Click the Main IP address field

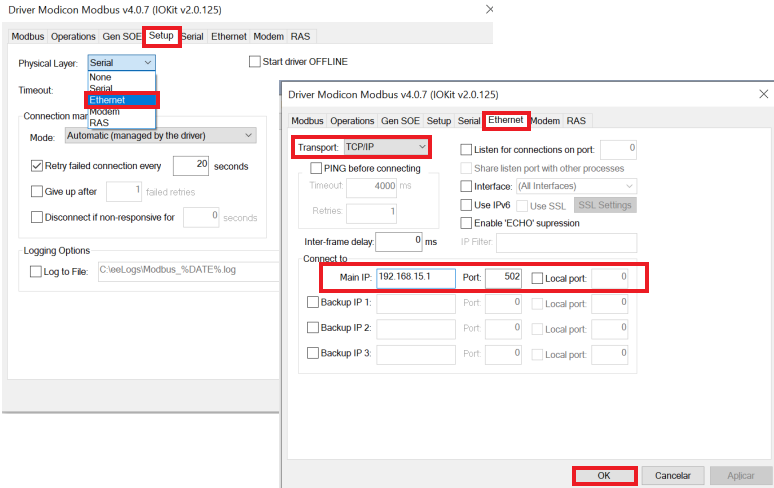click(x=415, y=277)
